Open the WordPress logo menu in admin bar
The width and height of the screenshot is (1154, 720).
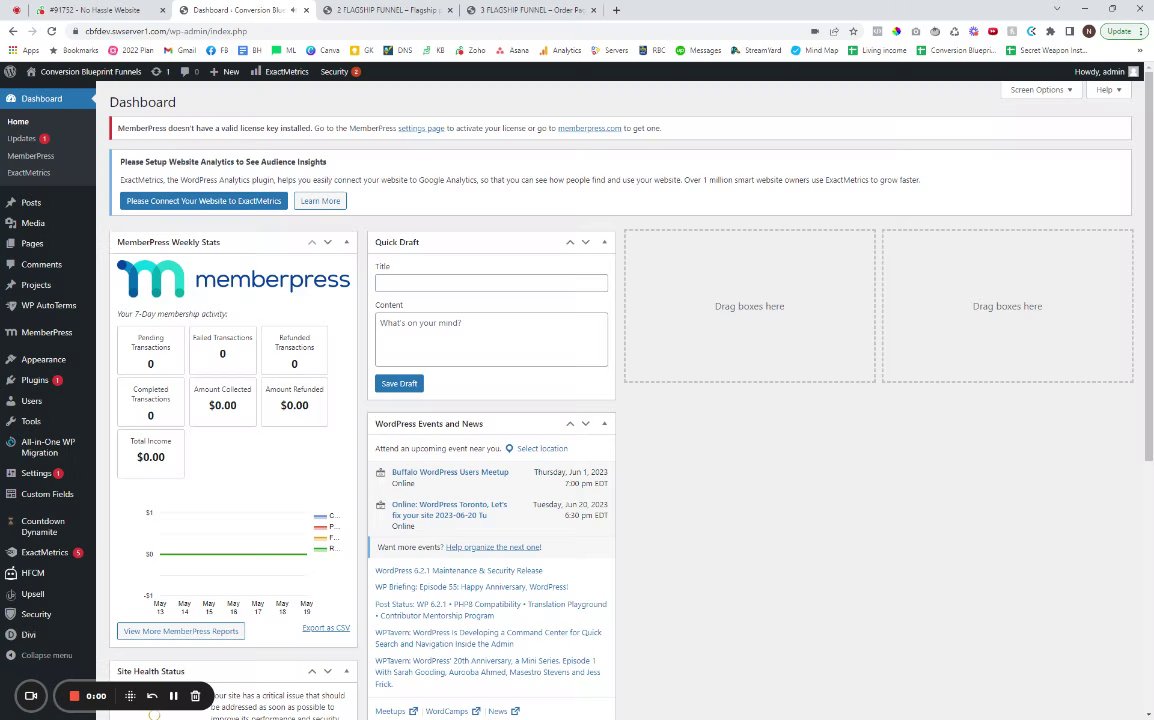10,71
